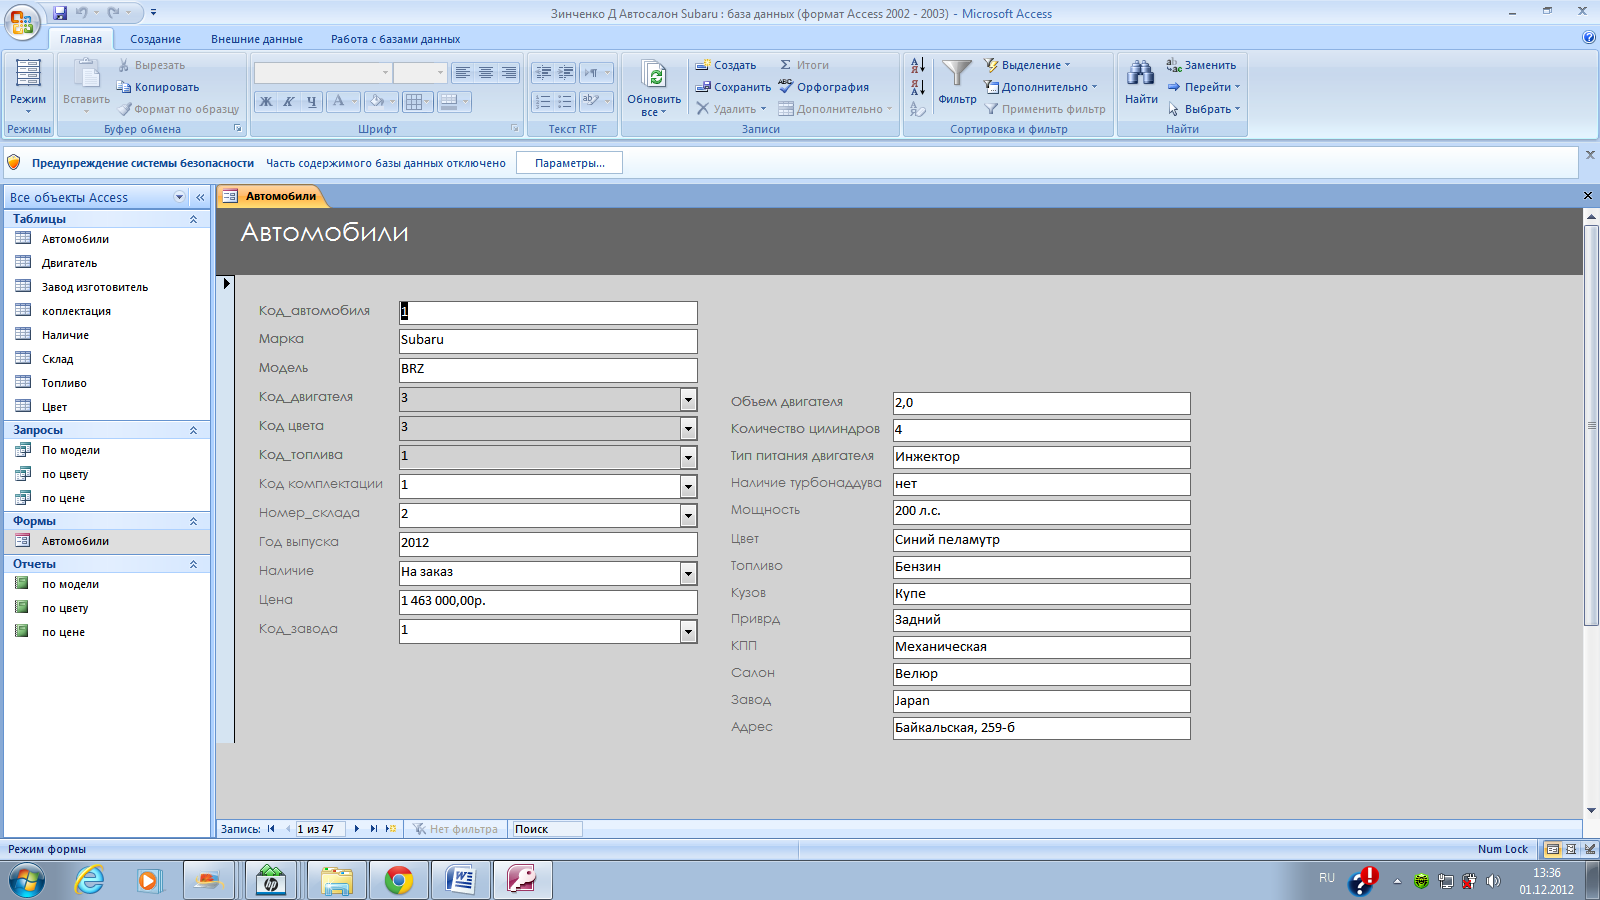1600x900 pixels.
Task: Toggle italic К formatting
Action: click(x=288, y=101)
